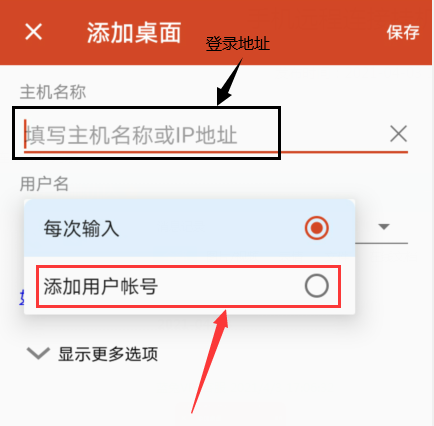This screenshot has width=434, height=426.
Task: Close the 添加桌面 screen with the X icon
Action: [x=34, y=32]
